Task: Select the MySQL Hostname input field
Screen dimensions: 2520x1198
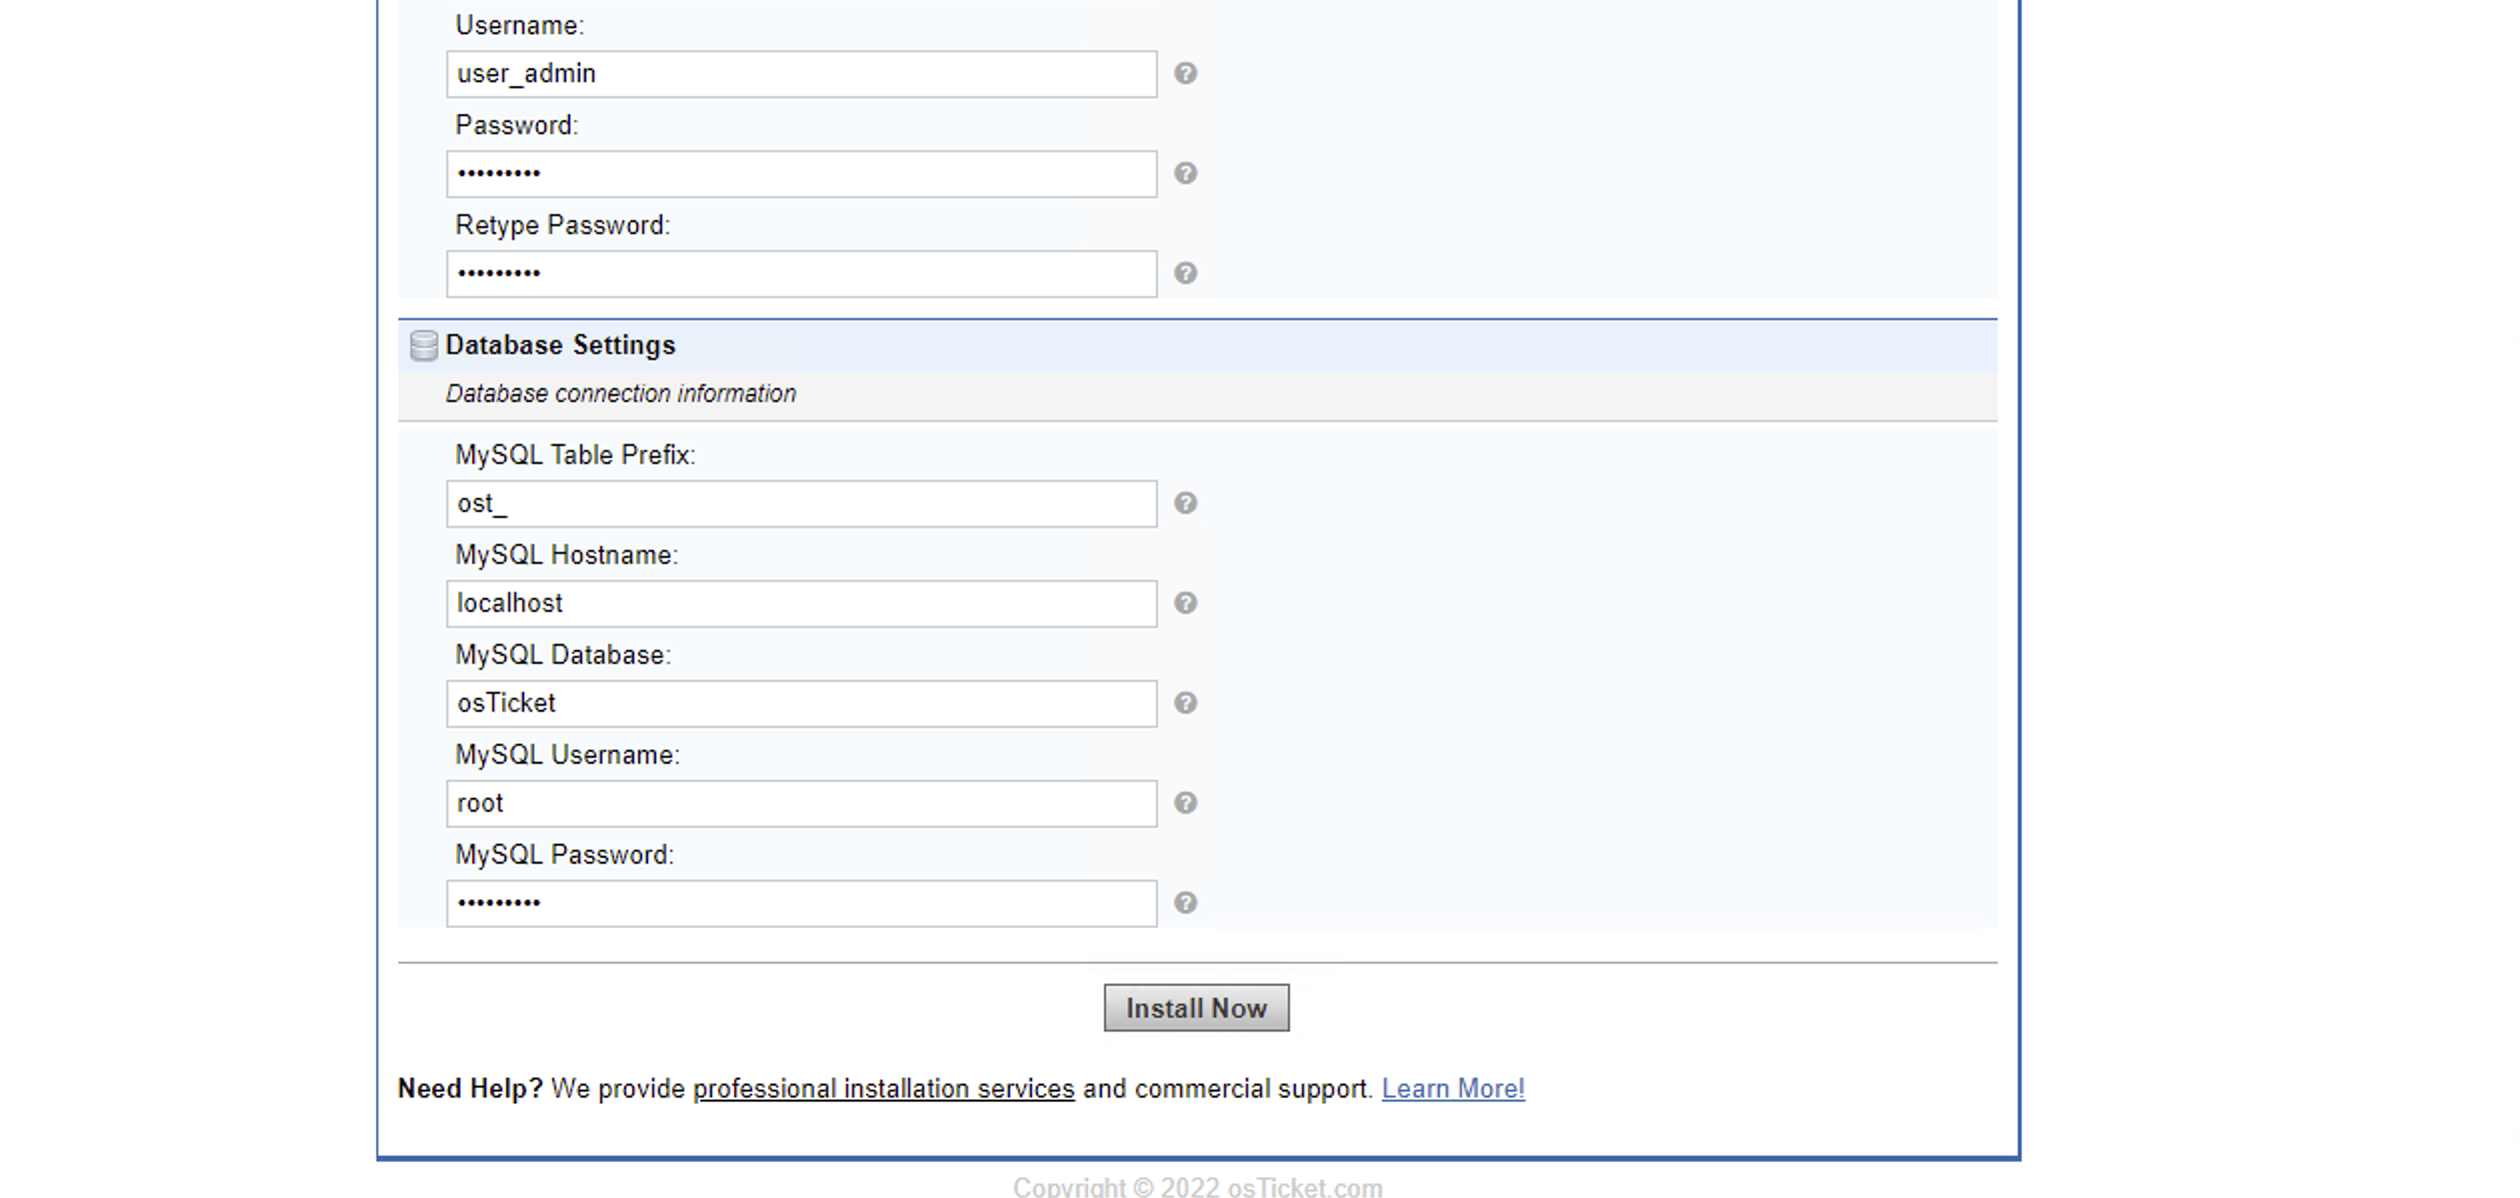Action: coord(802,601)
